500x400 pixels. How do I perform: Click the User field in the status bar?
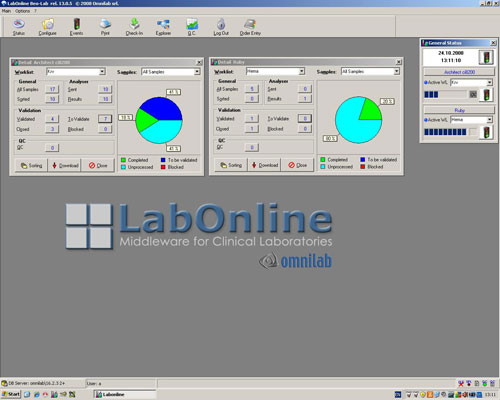(121, 383)
